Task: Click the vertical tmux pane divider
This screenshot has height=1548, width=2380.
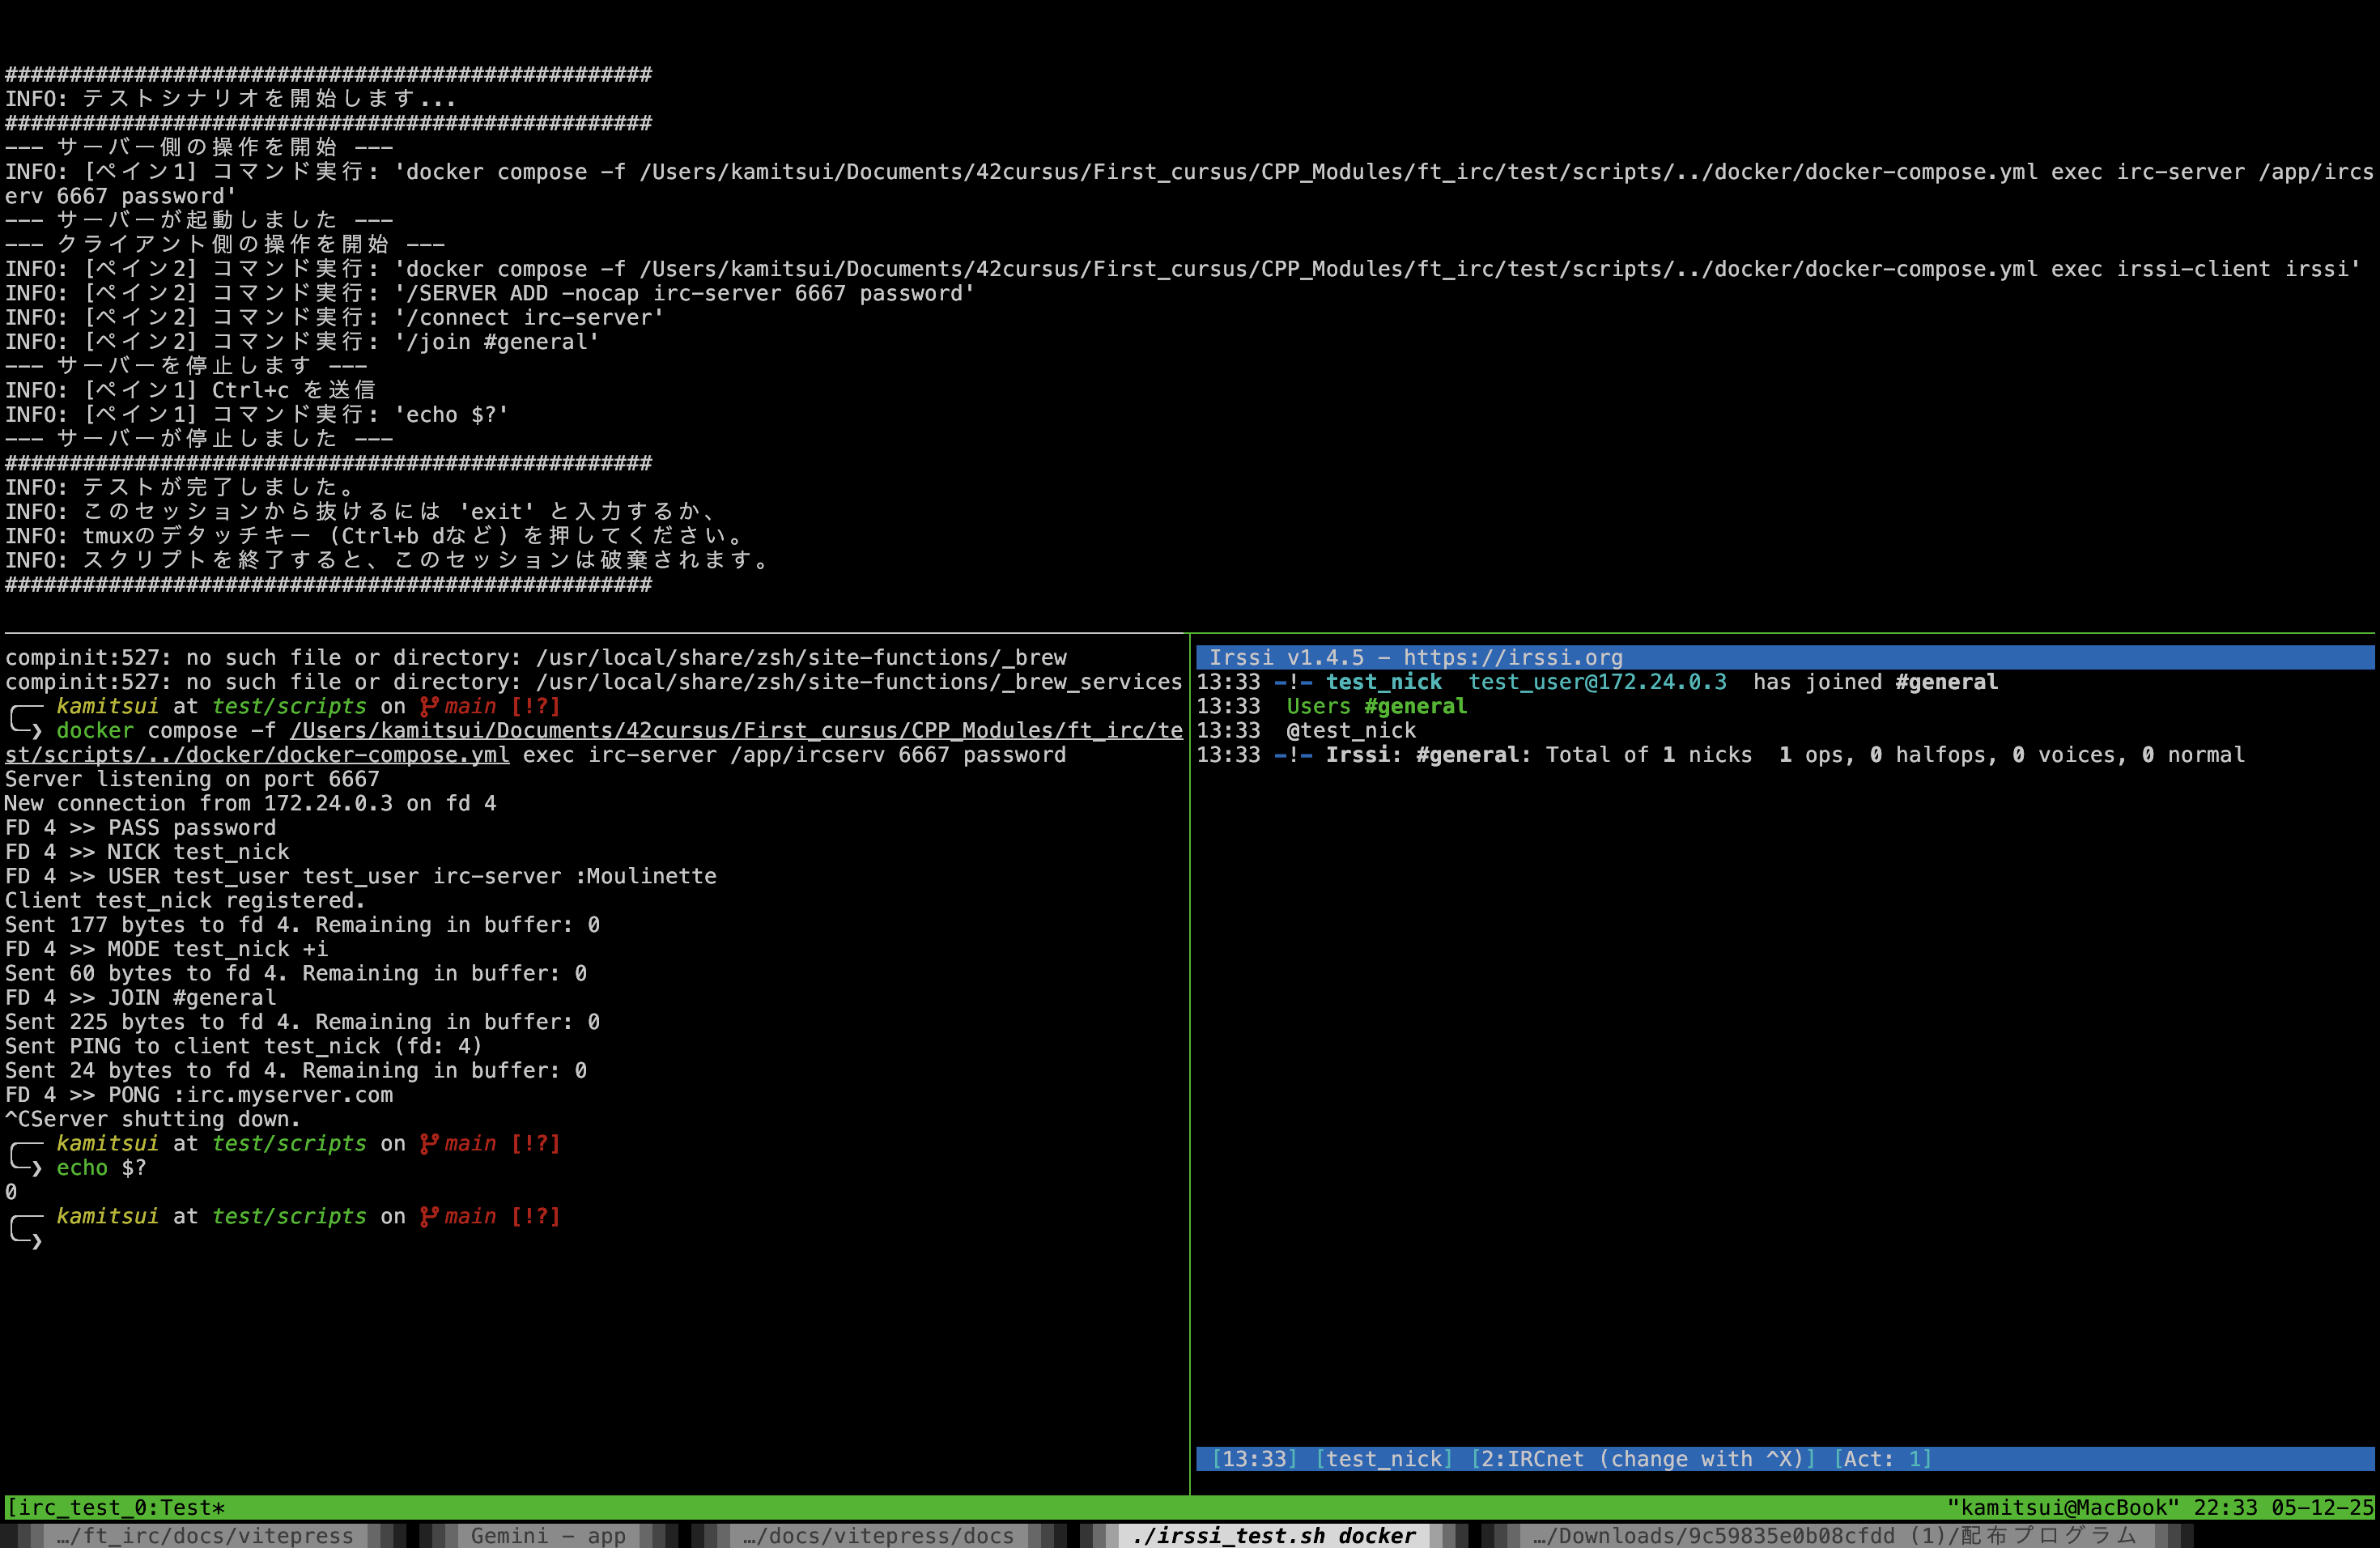Action: [x=1190, y=1060]
